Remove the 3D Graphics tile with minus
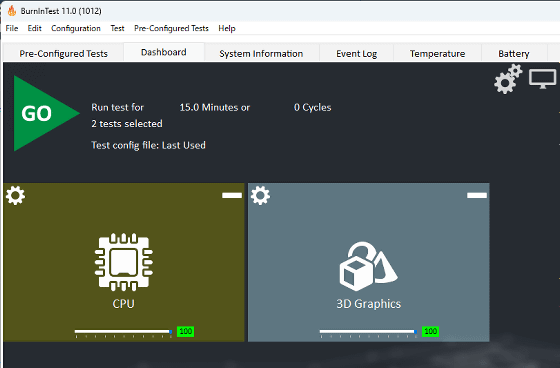The image size is (560, 368). click(x=477, y=195)
